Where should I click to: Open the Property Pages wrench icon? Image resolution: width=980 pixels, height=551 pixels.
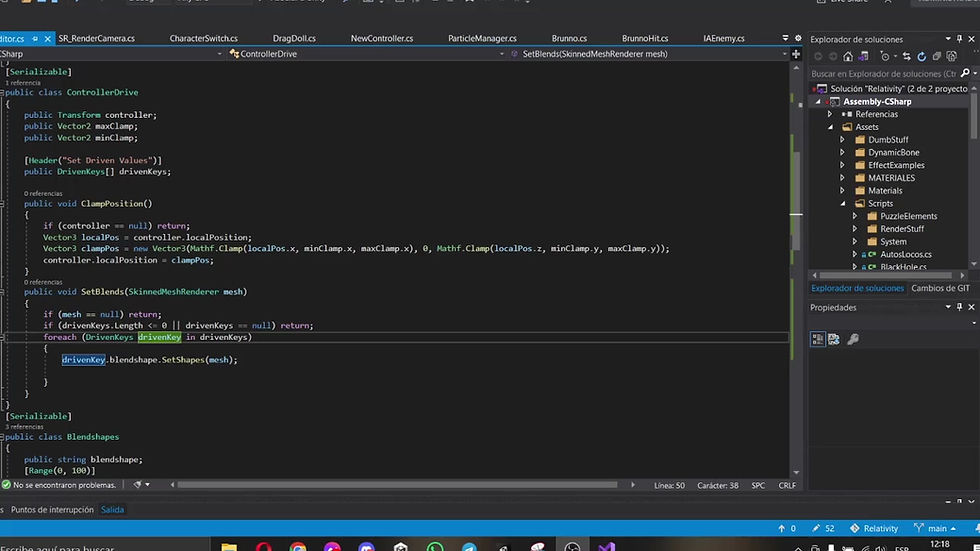[853, 339]
